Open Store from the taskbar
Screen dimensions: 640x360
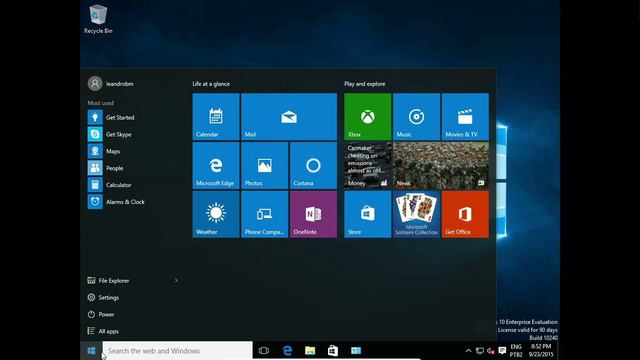pyautogui.click(x=333, y=351)
